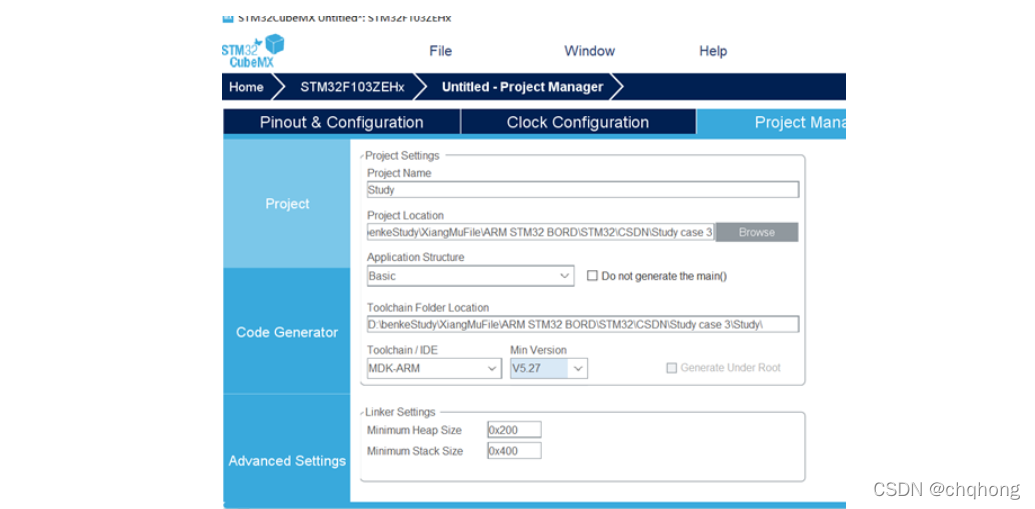This screenshot has width=1035, height=509.
Task: Open the Toolchain / IDE dropdown
Action: (434, 368)
